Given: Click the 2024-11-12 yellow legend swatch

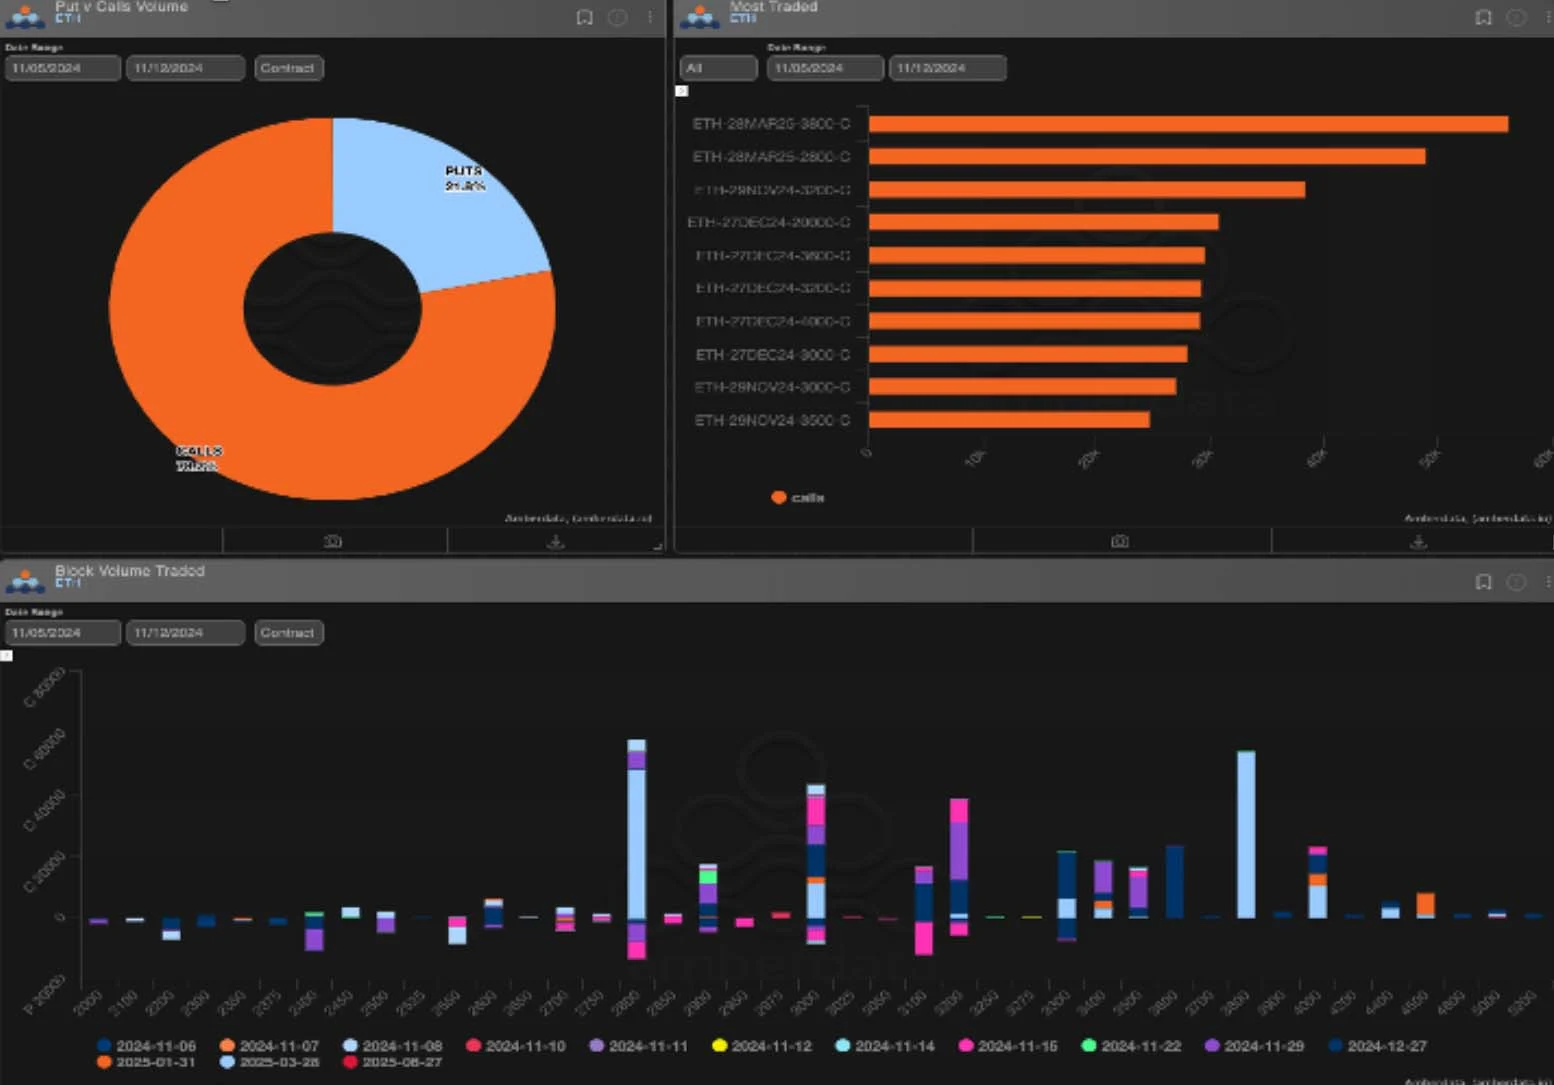Looking at the screenshot, I should tap(719, 1046).
